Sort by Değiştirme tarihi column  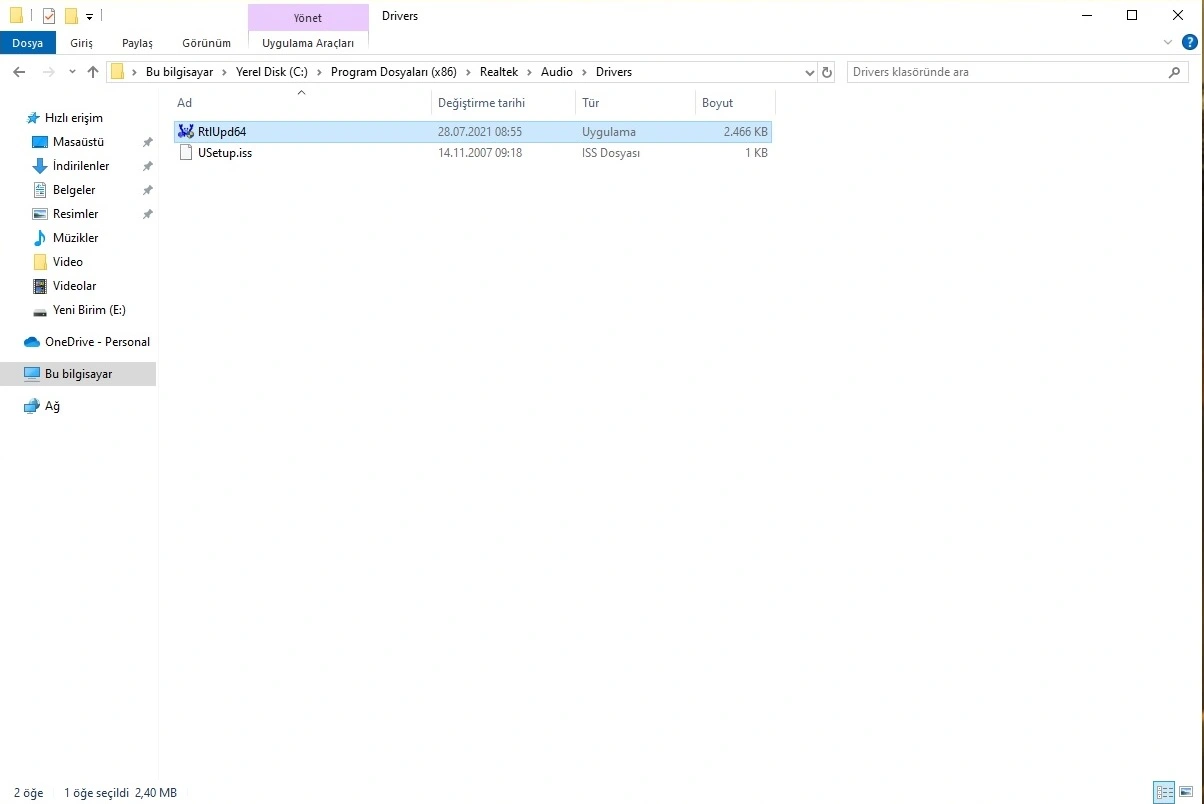504,103
